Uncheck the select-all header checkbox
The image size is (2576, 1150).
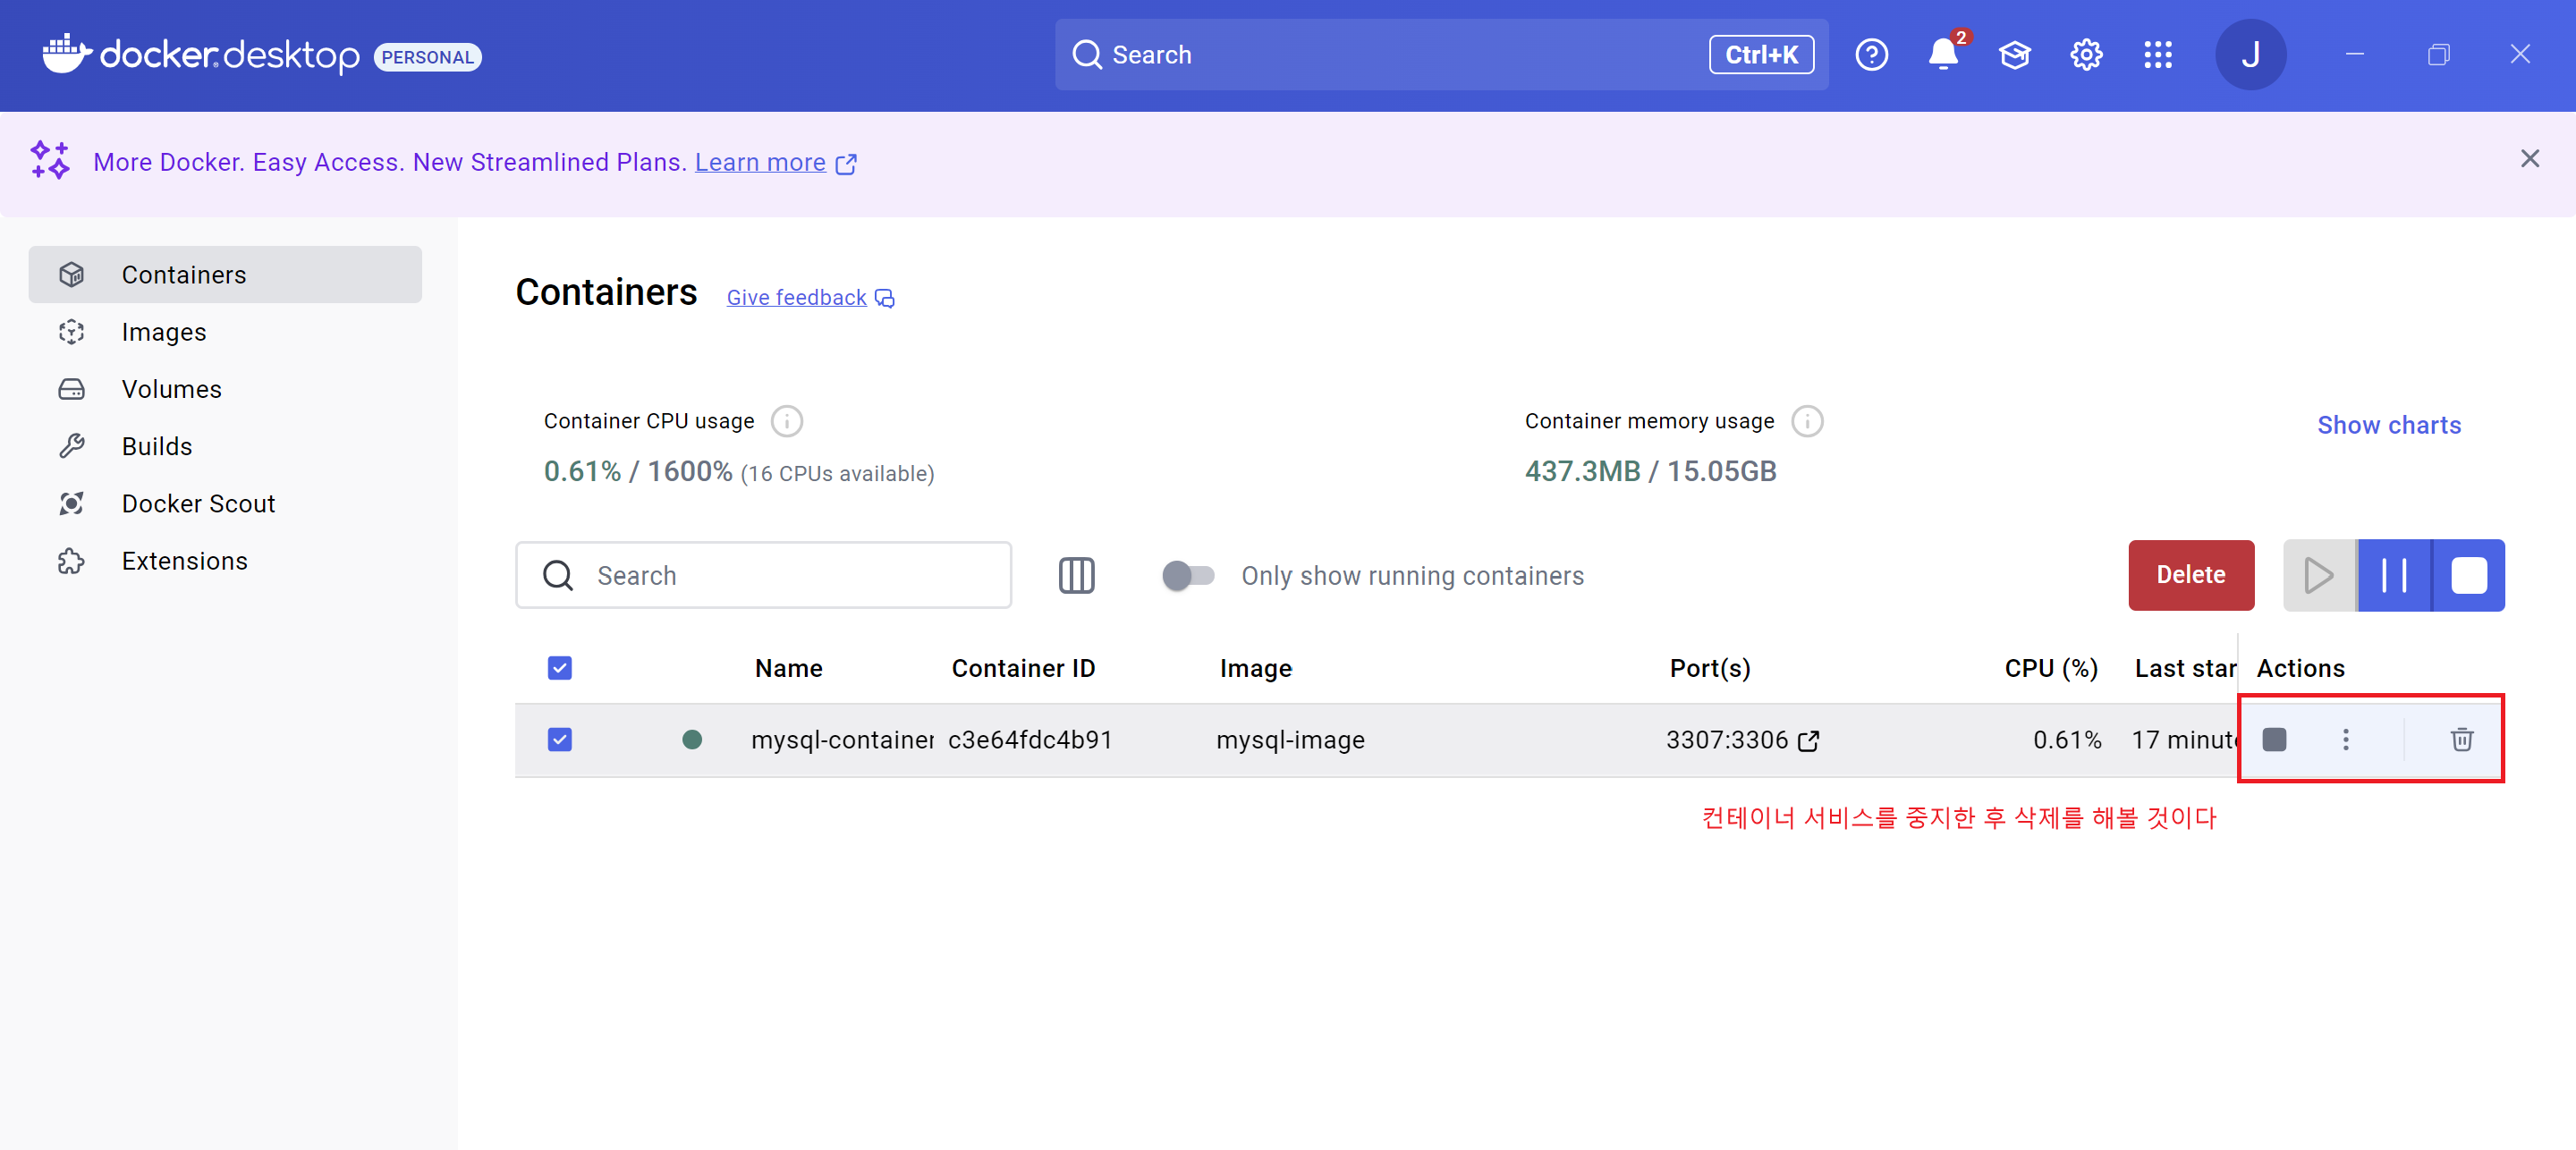(x=560, y=668)
